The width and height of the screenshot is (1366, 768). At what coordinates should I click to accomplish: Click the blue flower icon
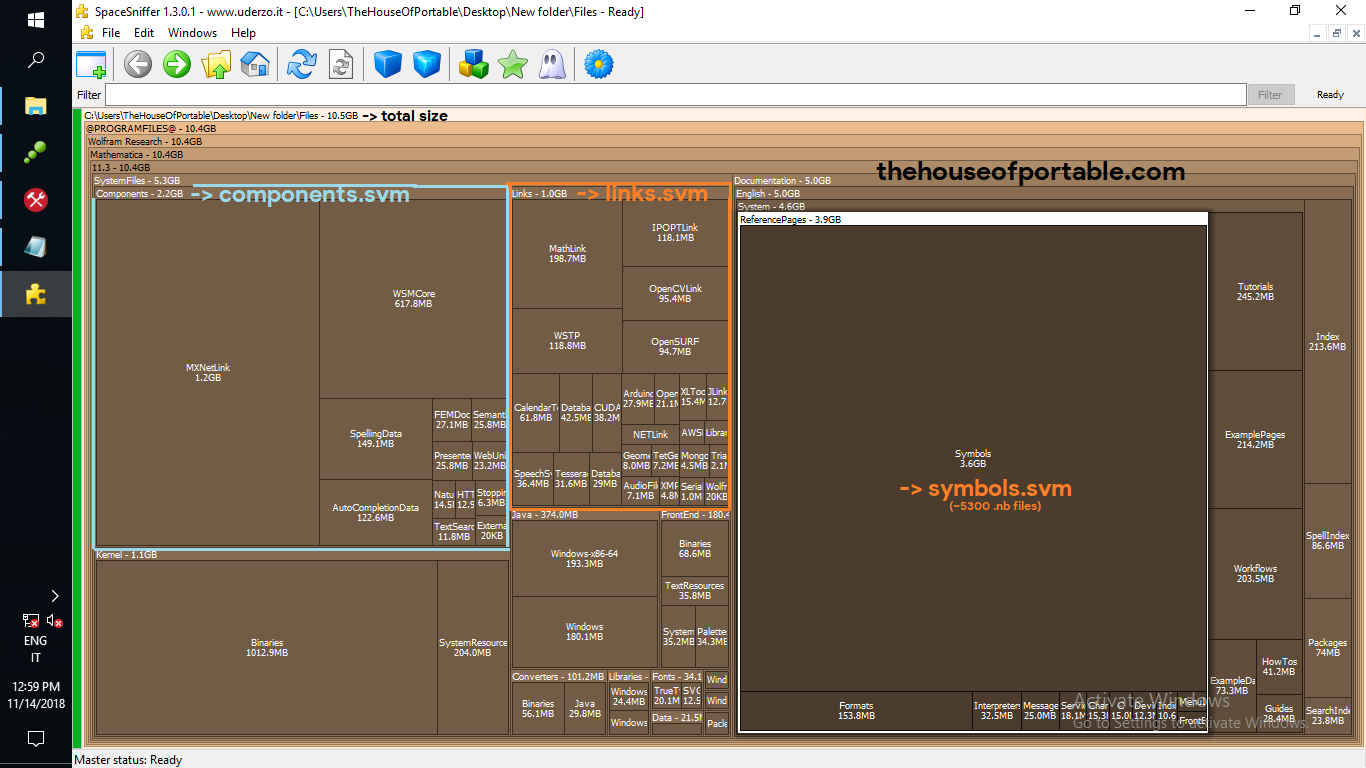tap(598, 65)
